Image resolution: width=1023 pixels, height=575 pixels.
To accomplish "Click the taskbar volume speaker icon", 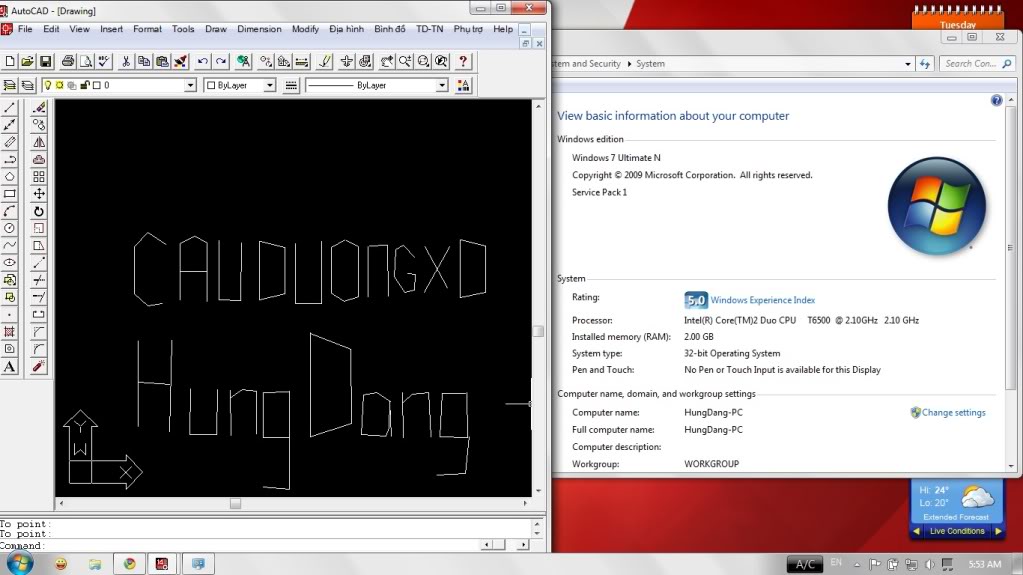I will (930, 565).
